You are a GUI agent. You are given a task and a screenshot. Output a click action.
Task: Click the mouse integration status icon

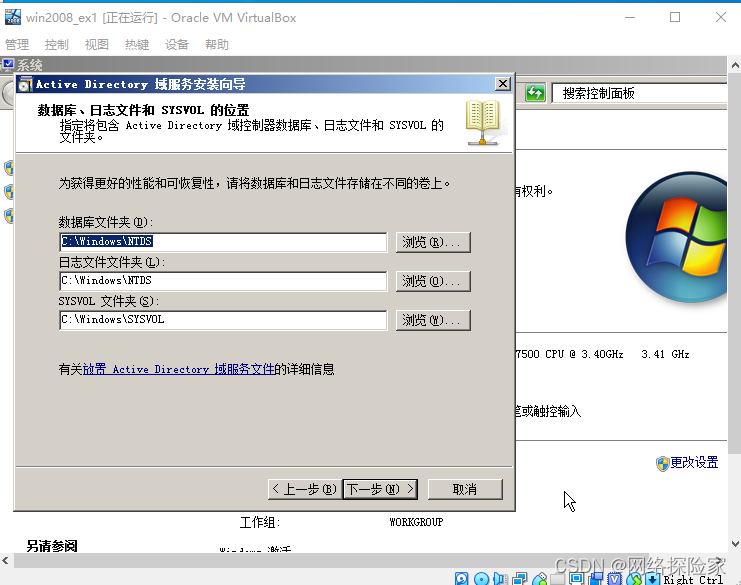click(x=634, y=579)
